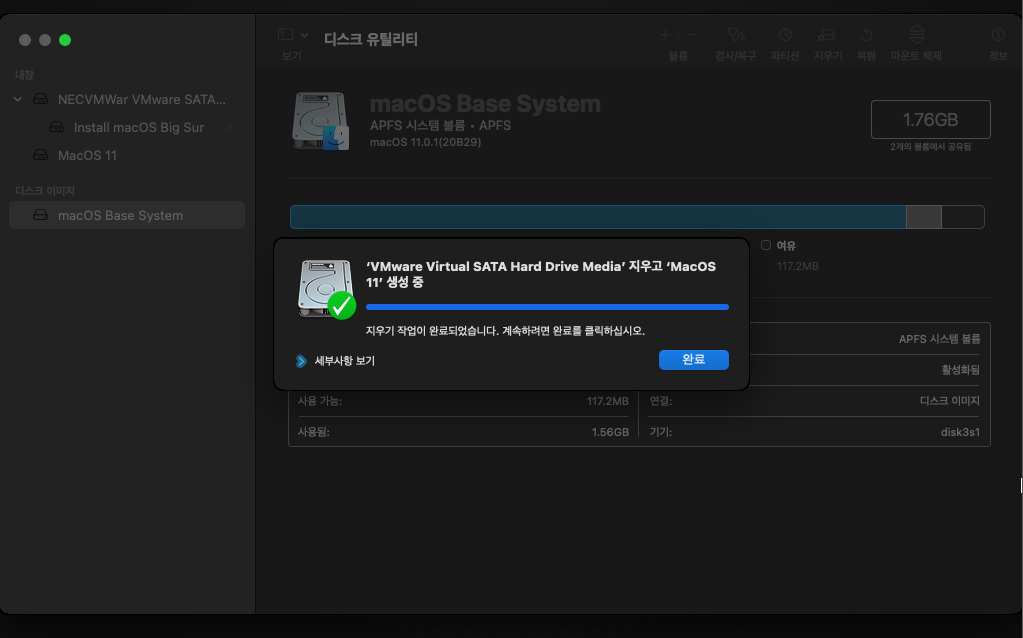Screen dimensions: 1023x638
Task: Click the macOS 11.0.1(20B29) version text
Action: click(425, 142)
